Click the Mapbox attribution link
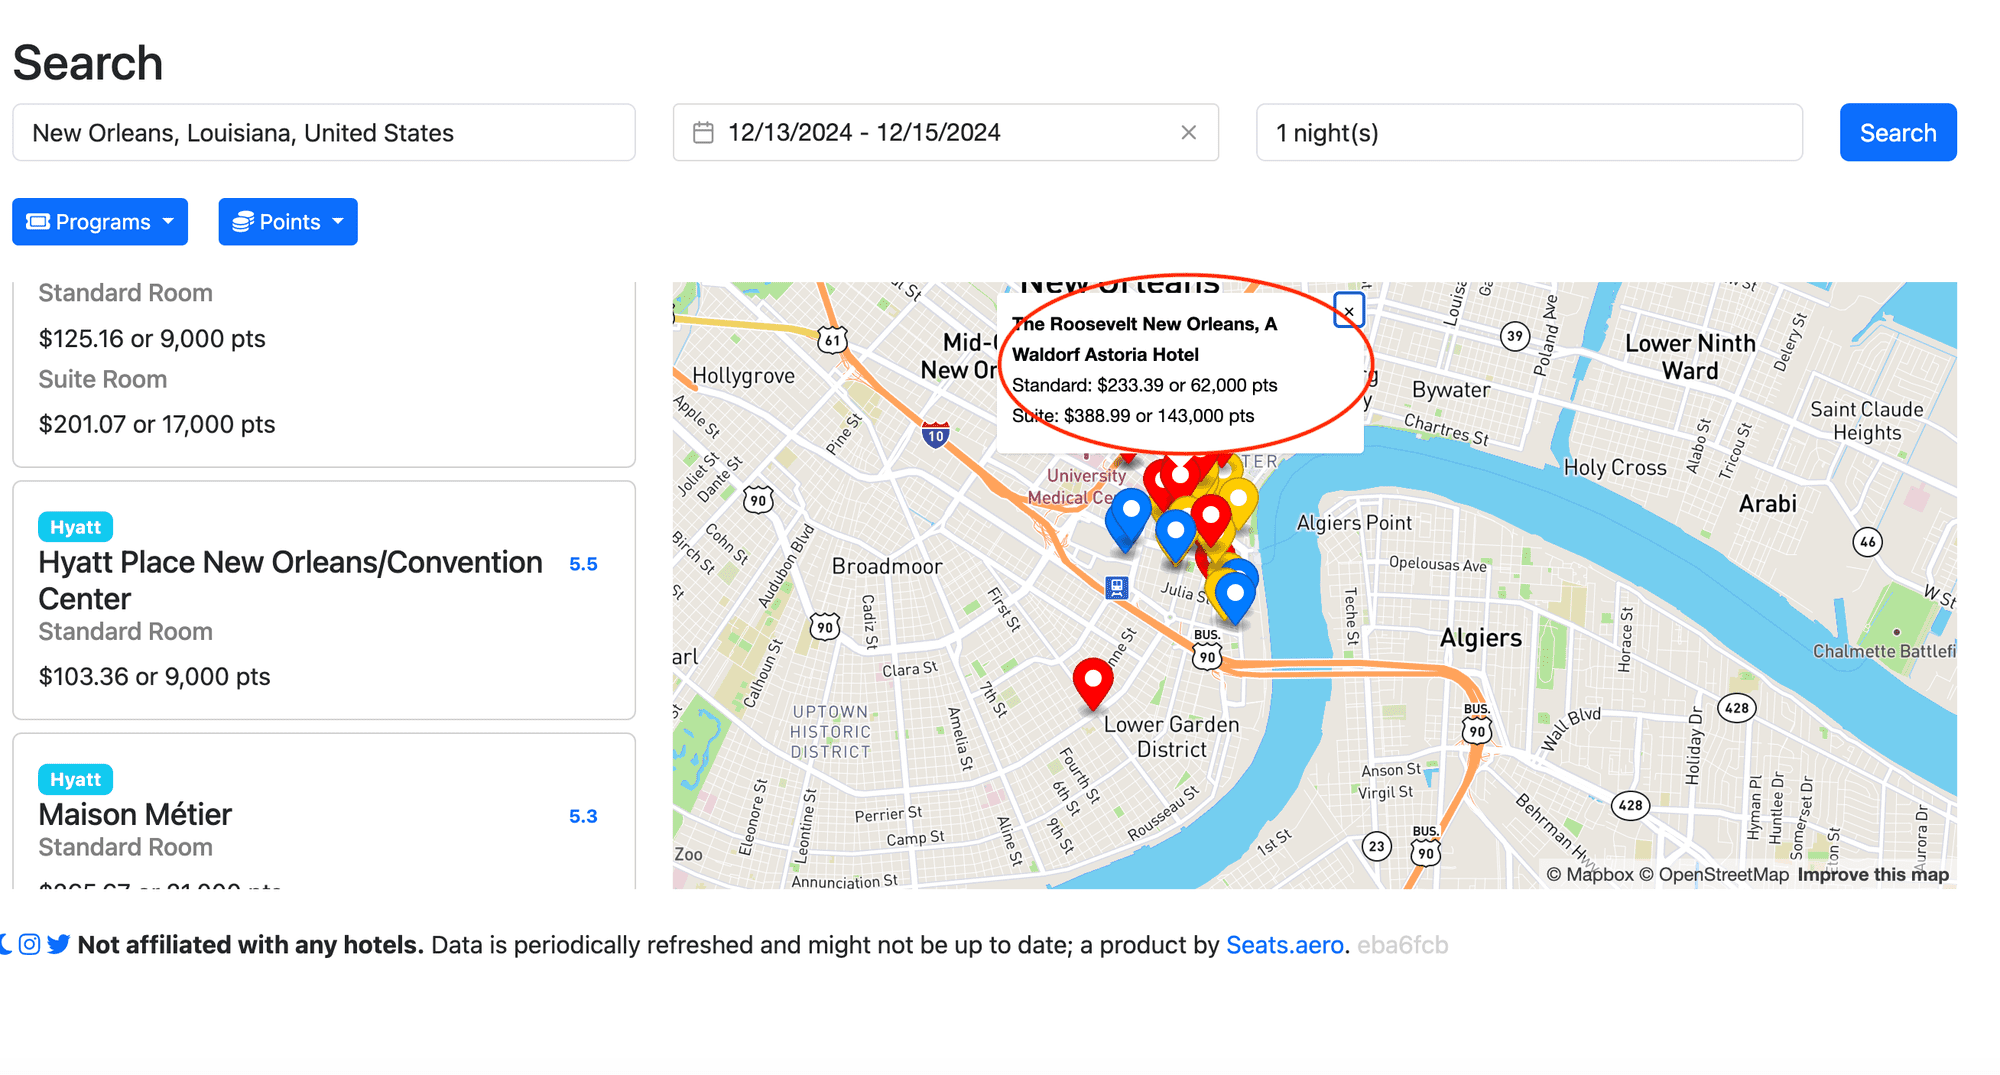The width and height of the screenshot is (2000, 1075). 1590,874
